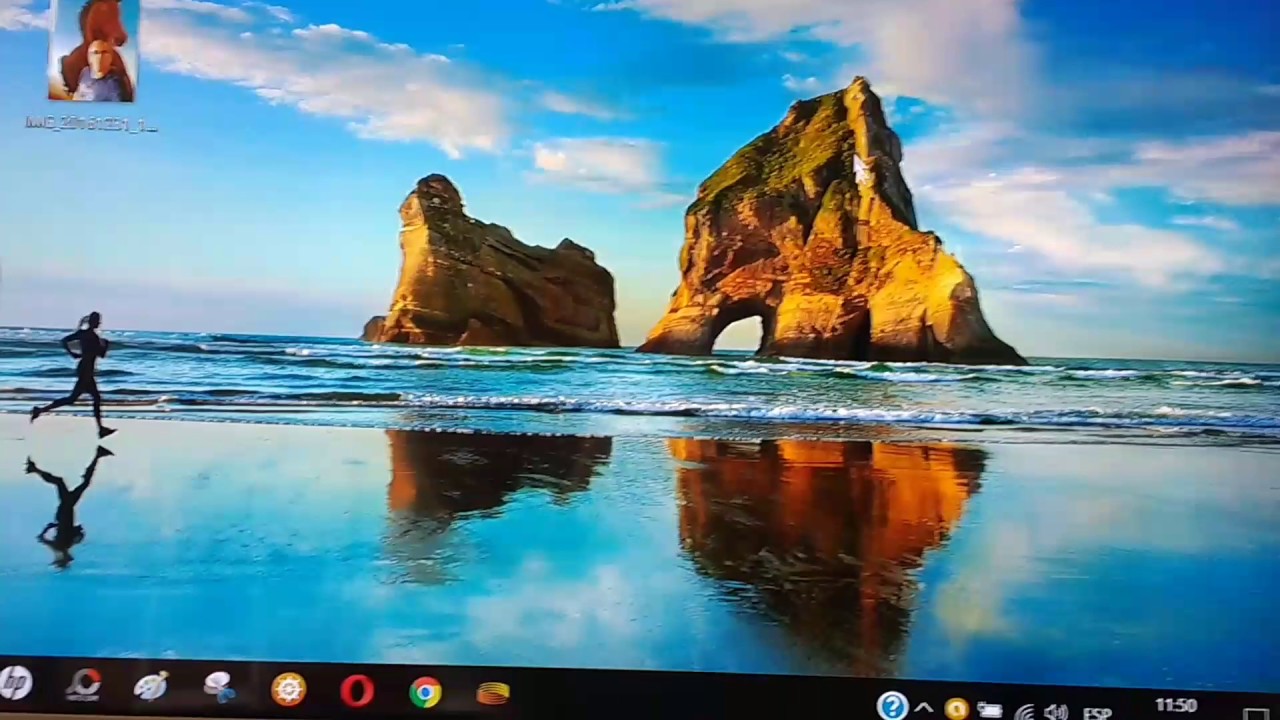Open the clock showing 11:50

1176,706
